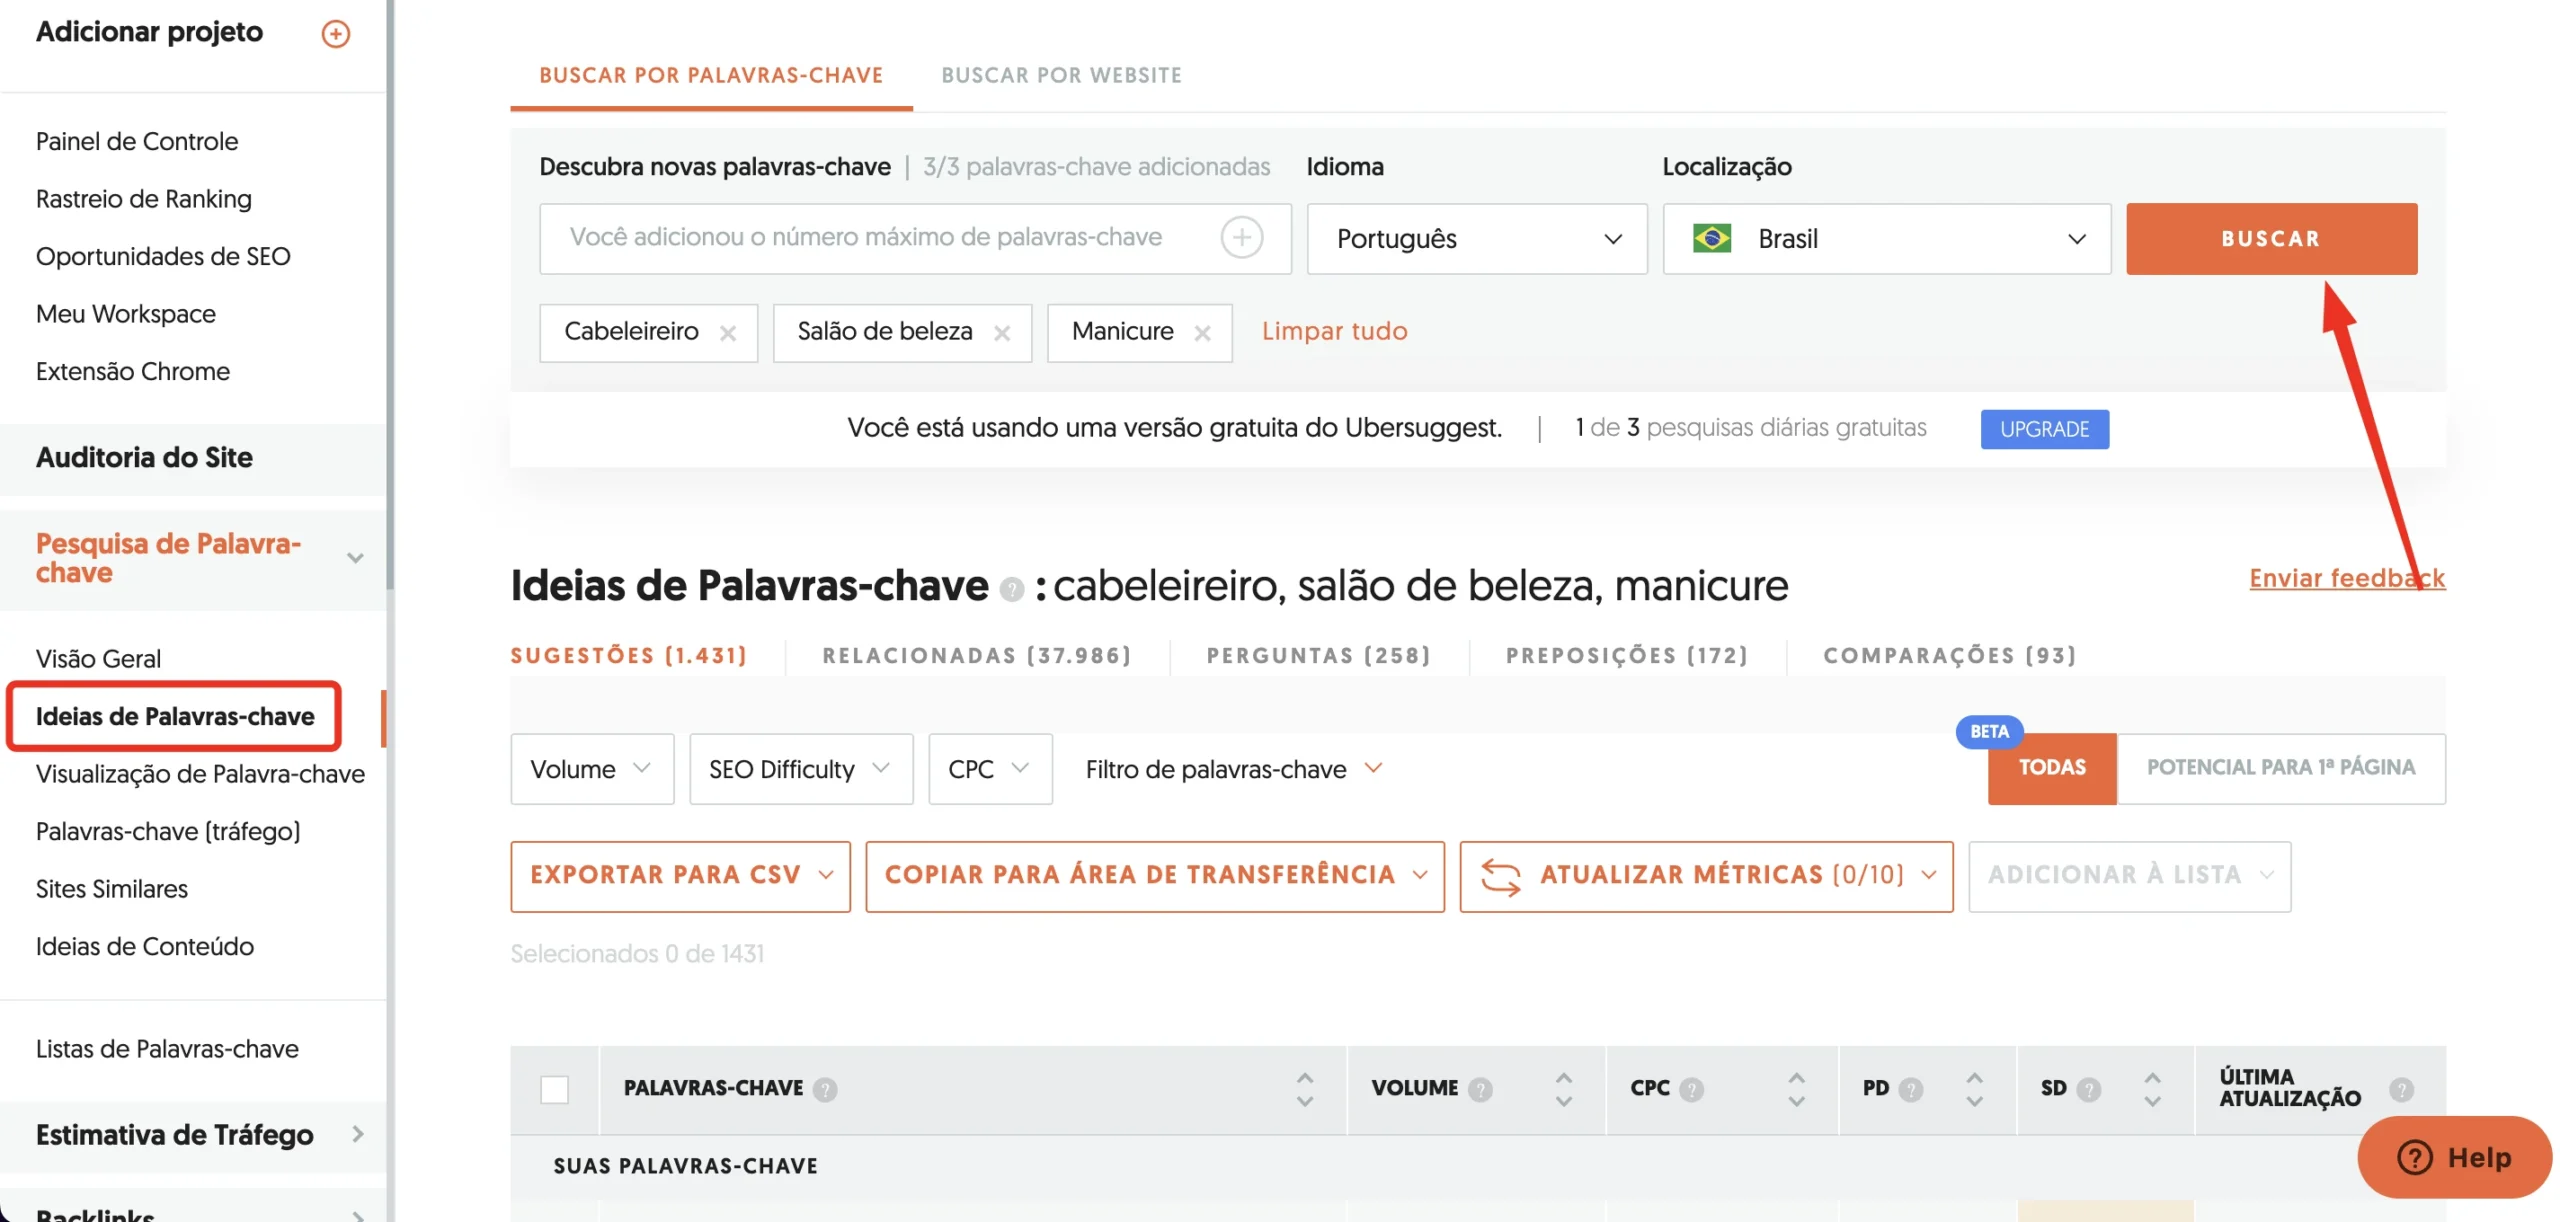This screenshot has height=1222, width=2560.
Task: Open Visualização de Palavra-chave in sidebar
Action: (x=200, y=773)
